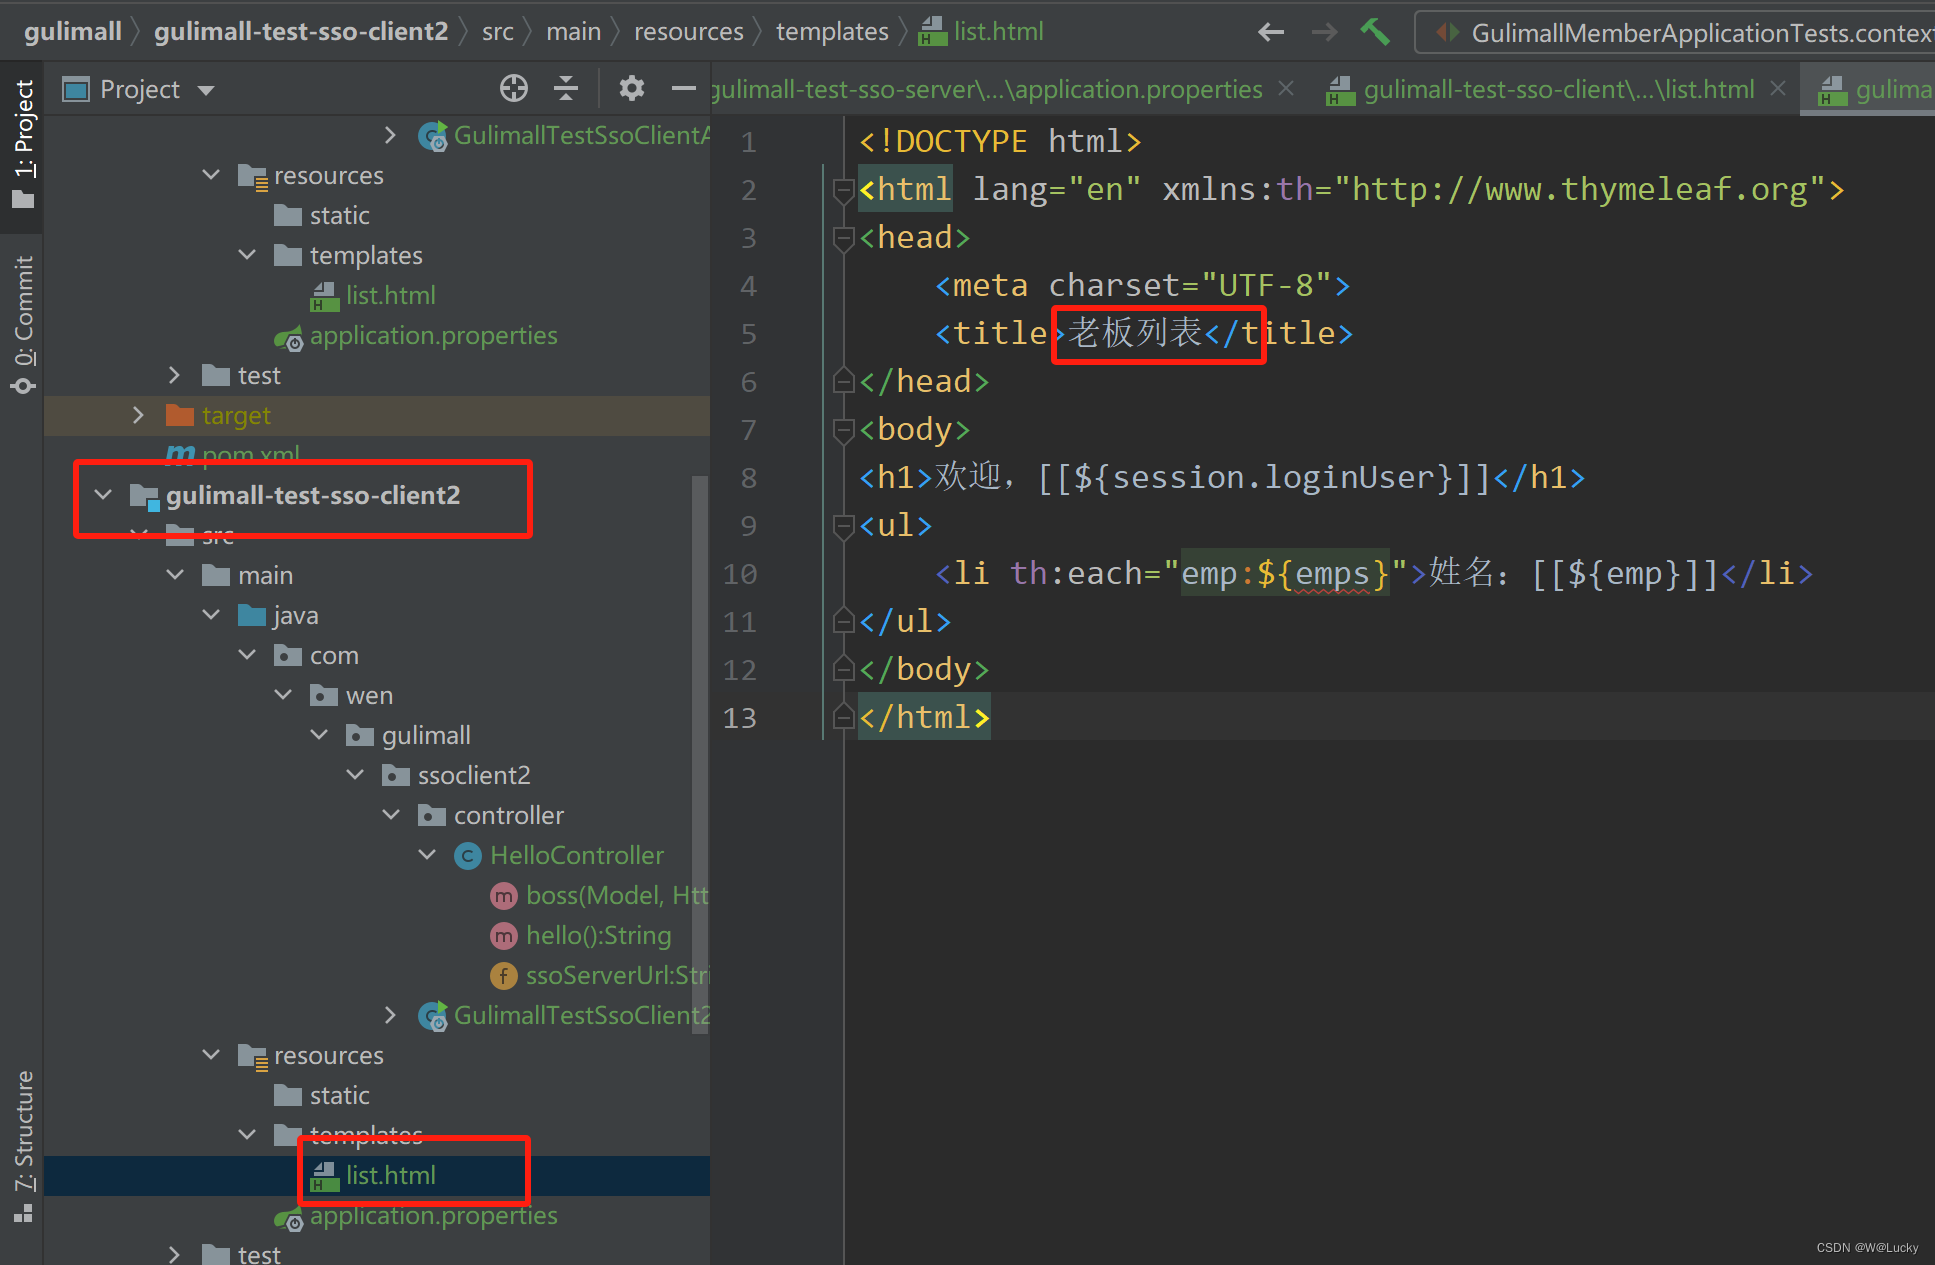This screenshot has width=1935, height=1265.
Task: Expand the target folder
Action: [139, 415]
